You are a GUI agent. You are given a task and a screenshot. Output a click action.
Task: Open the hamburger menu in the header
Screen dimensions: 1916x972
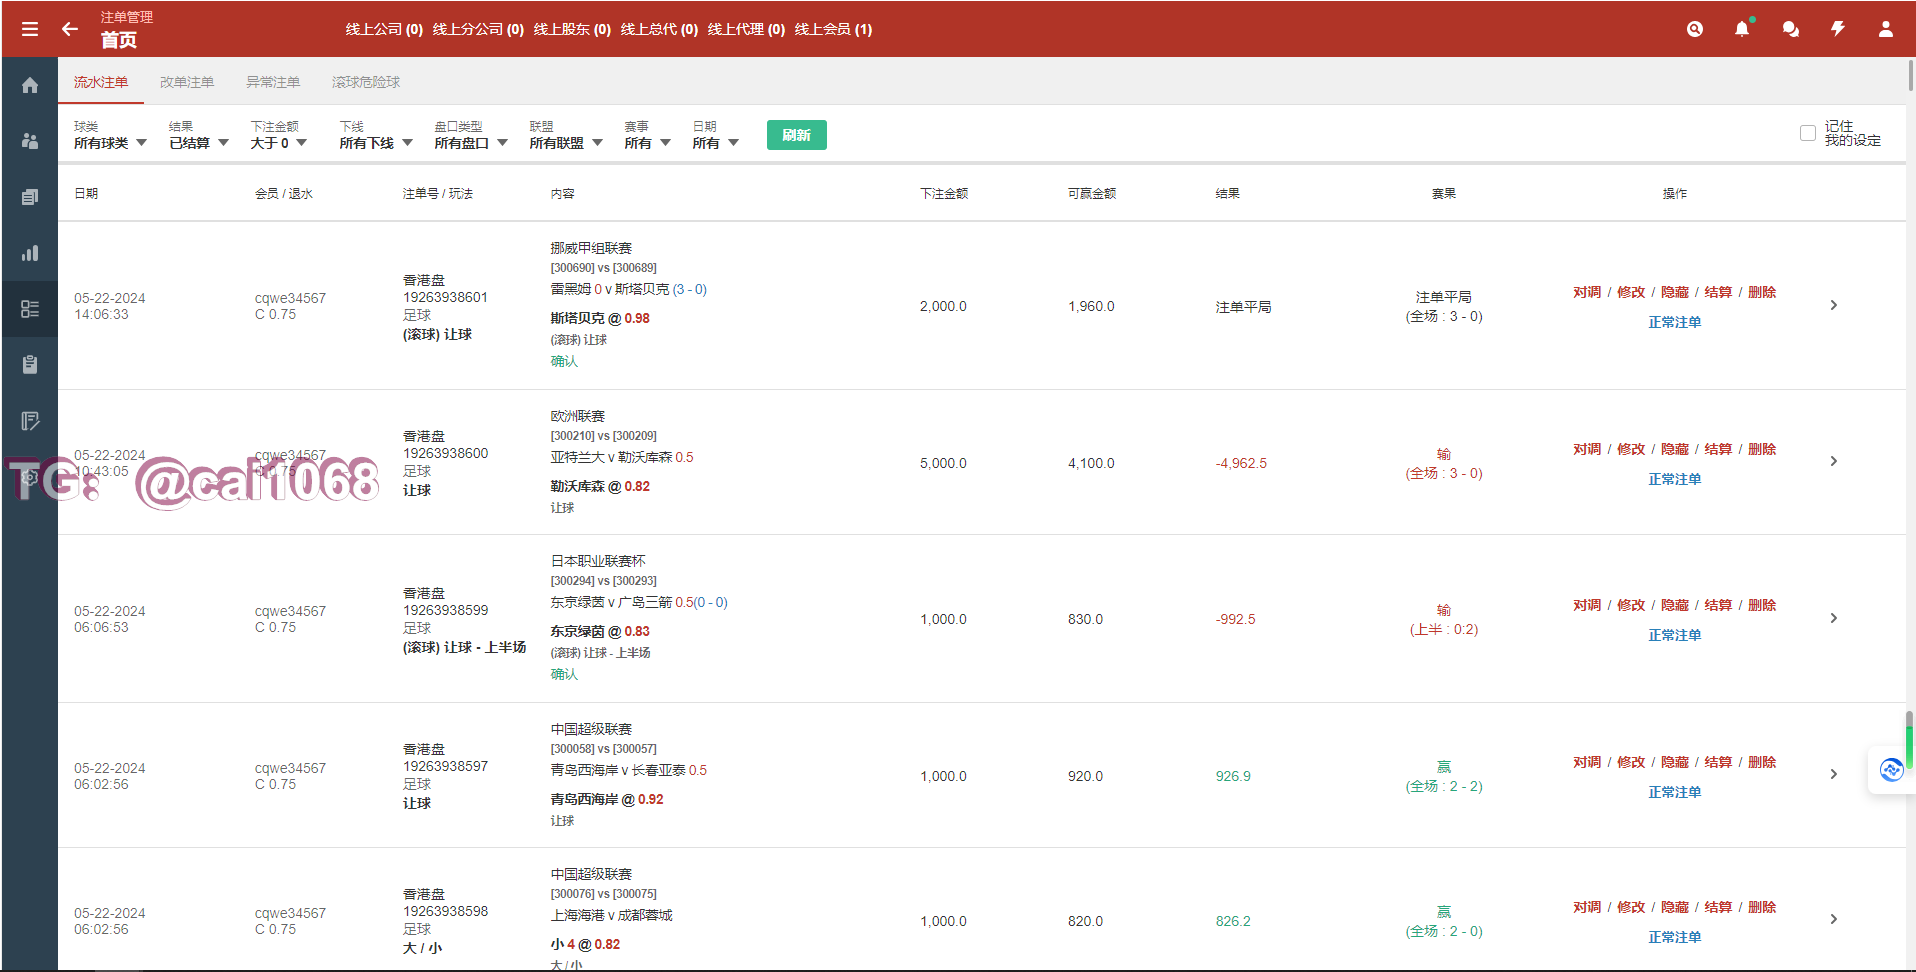pyautogui.click(x=30, y=29)
